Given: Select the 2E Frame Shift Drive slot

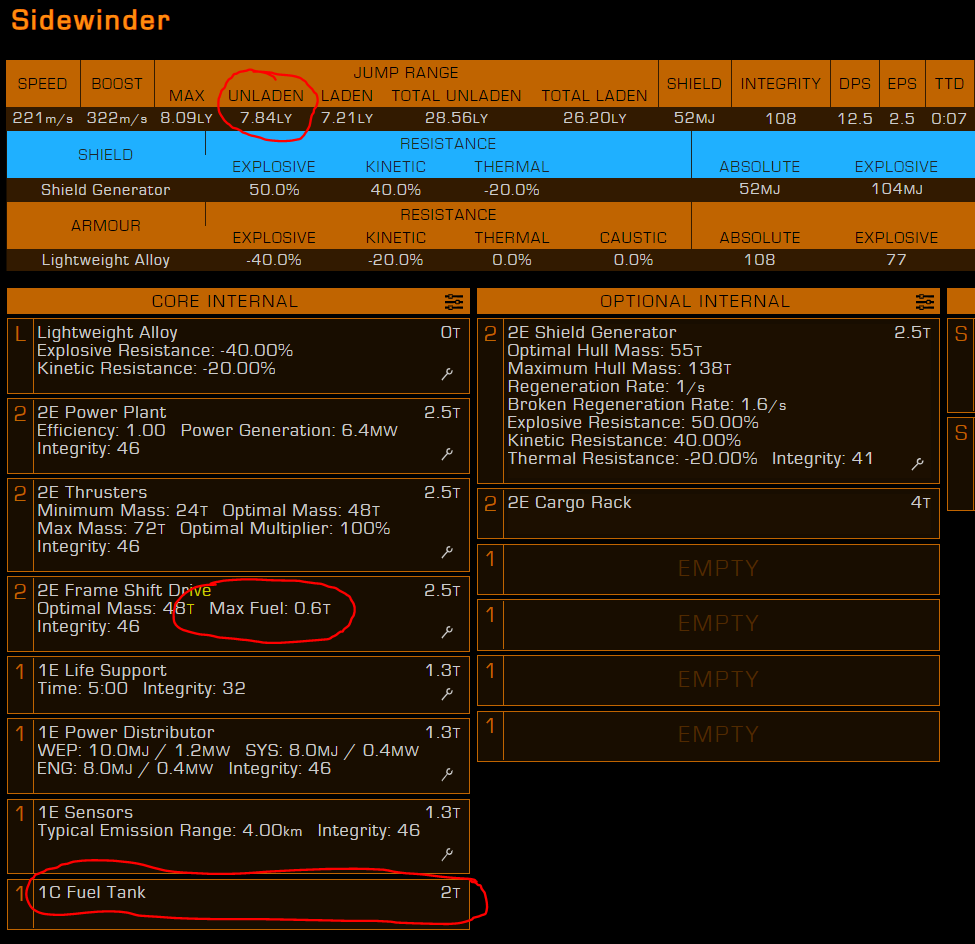Looking at the screenshot, I should tap(238, 614).
